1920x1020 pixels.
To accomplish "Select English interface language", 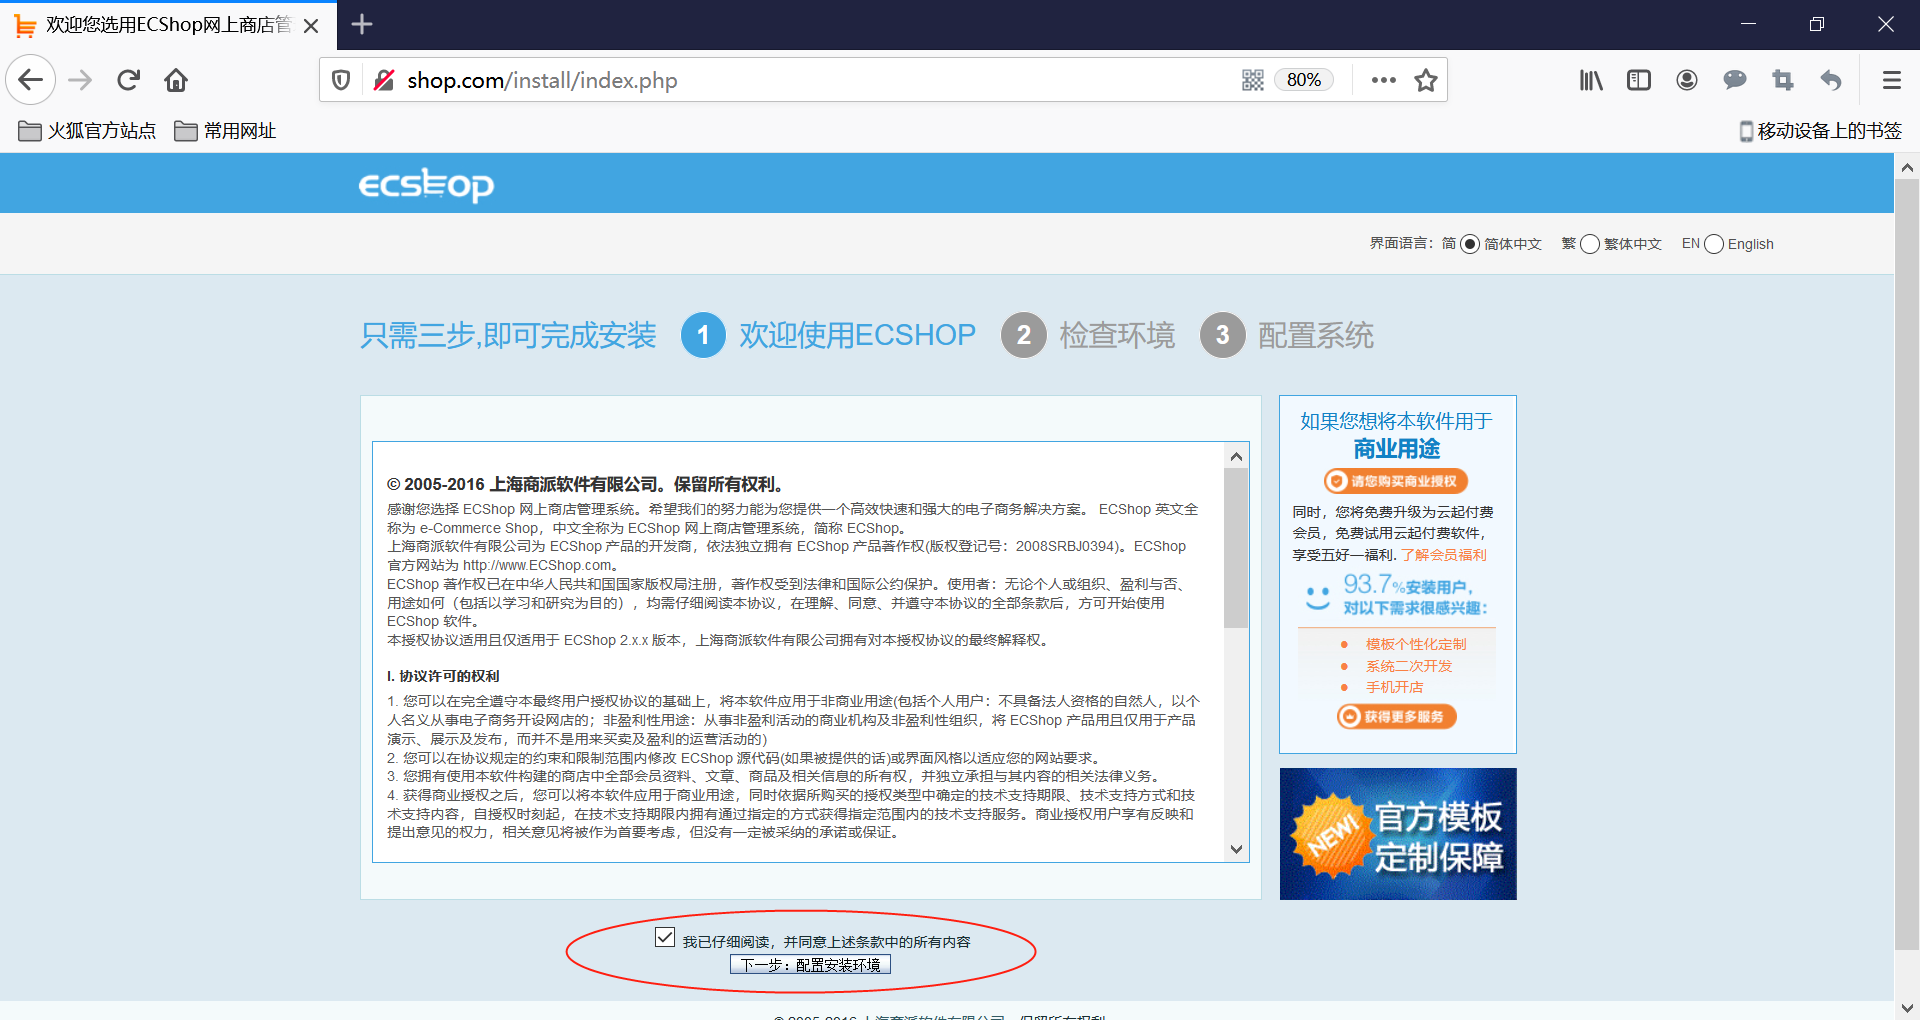I will click(x=1714, y=244).
